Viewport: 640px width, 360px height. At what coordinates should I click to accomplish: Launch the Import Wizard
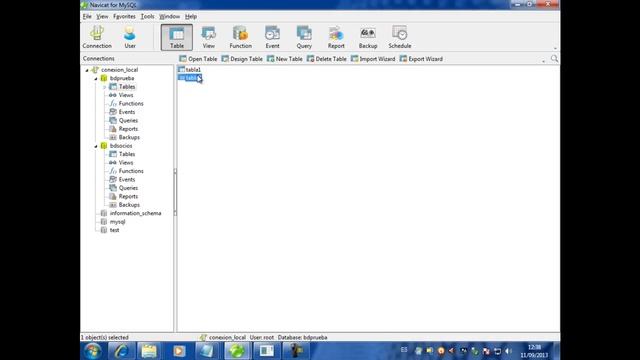pos(373,59)
